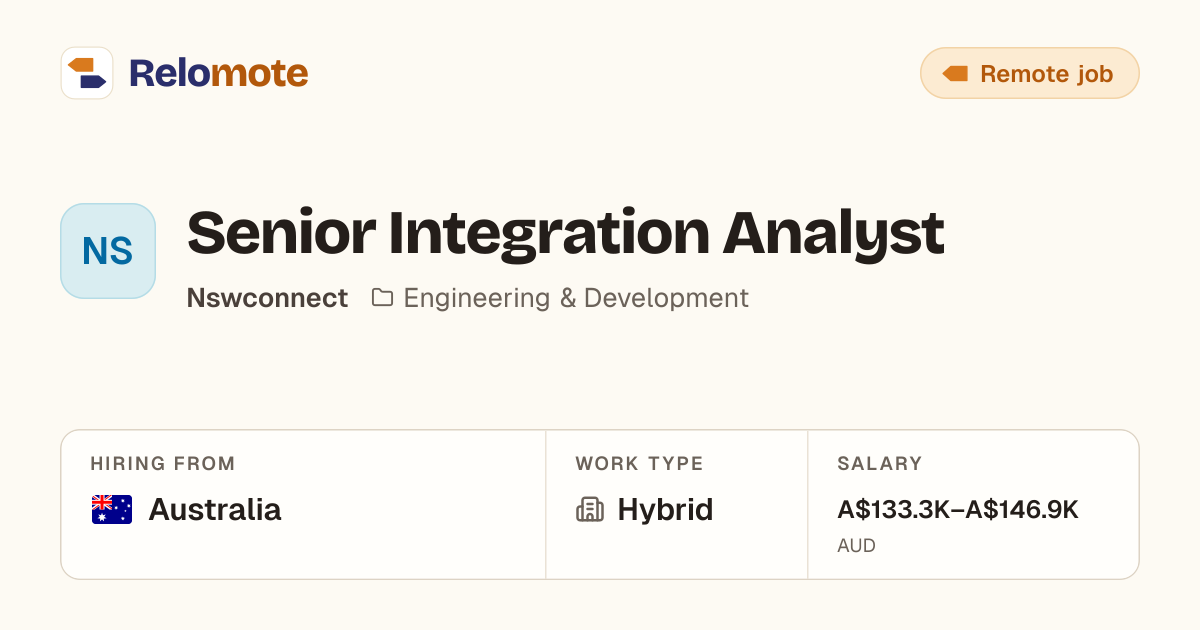Click the WORK TYPE label
Viewport: 1200px width, 630px height.
click(x=639, y=464)
